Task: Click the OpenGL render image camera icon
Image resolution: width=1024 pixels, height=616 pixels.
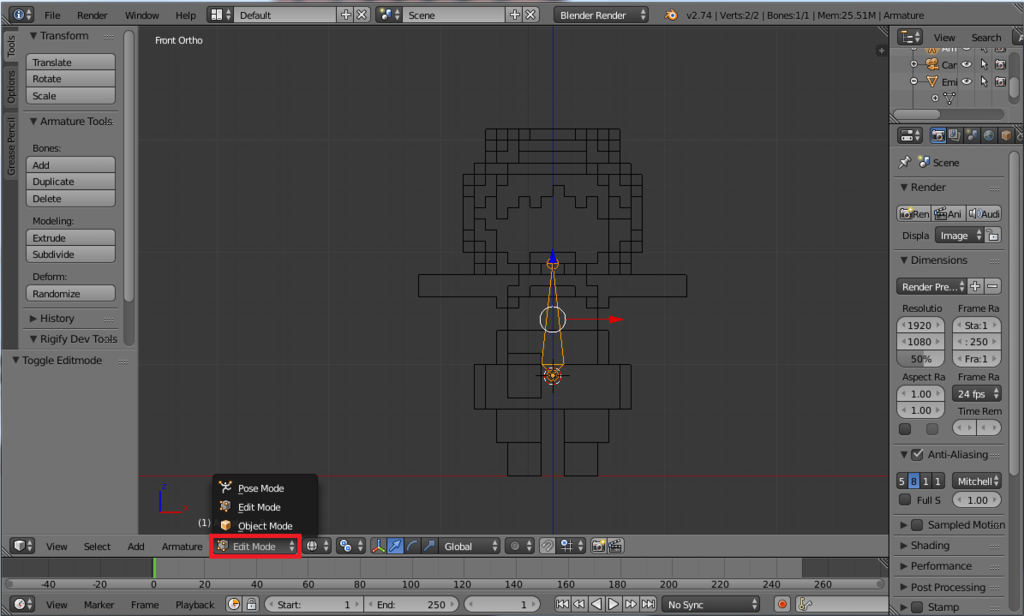Action: point(598,546)
